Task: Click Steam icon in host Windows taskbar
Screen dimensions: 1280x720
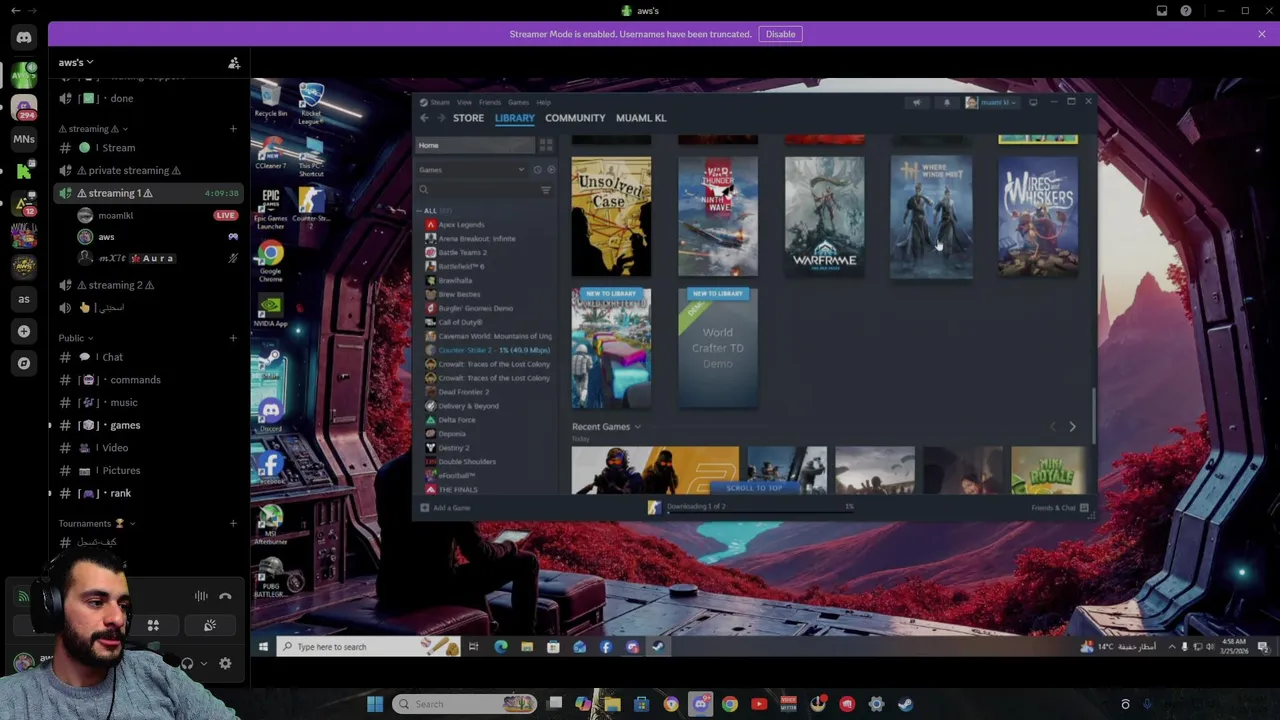Action: point(905,704)
